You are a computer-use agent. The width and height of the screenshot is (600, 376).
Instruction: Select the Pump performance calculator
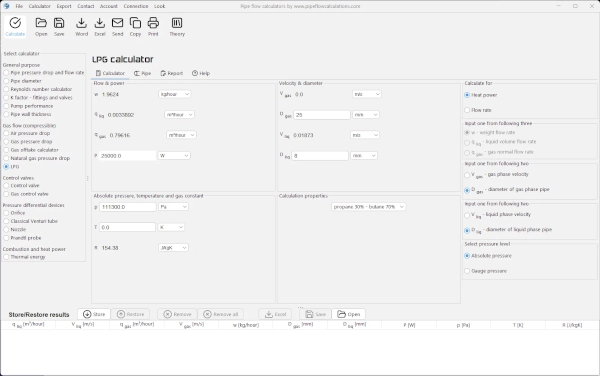point(28,106)
